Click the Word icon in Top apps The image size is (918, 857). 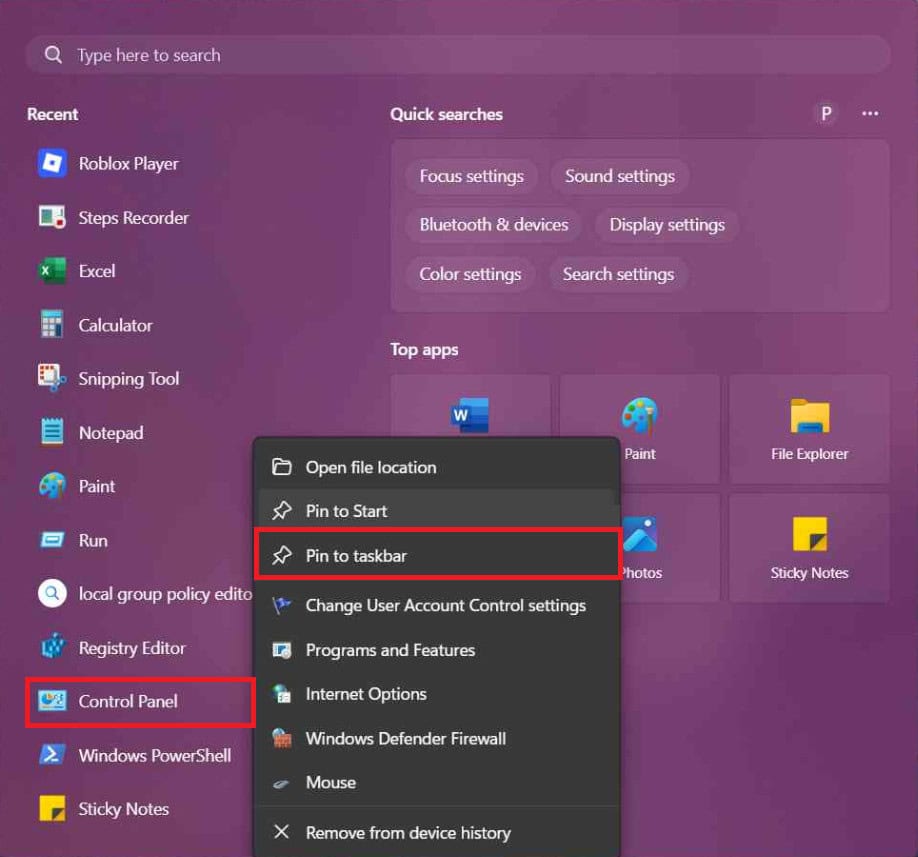coord(470,415)
